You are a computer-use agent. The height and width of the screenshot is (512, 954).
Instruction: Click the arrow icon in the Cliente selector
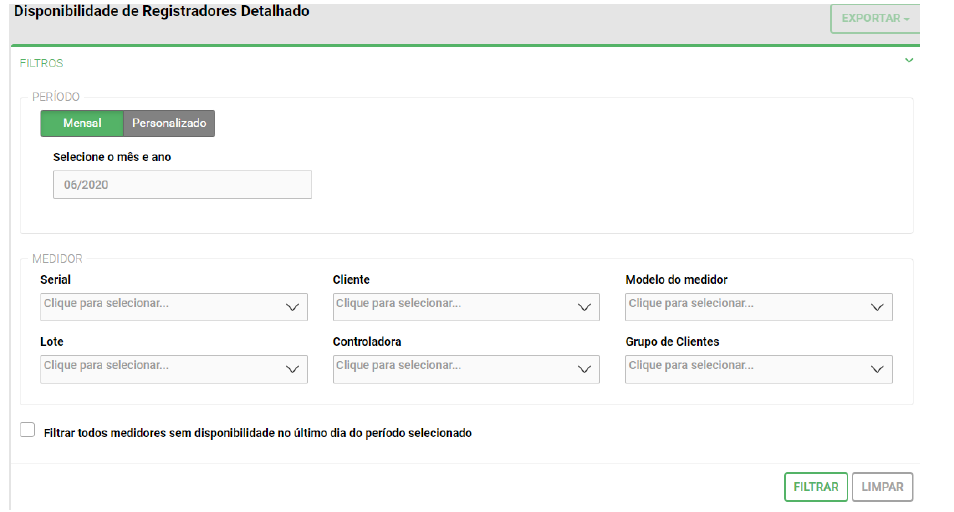coord(585,307)
